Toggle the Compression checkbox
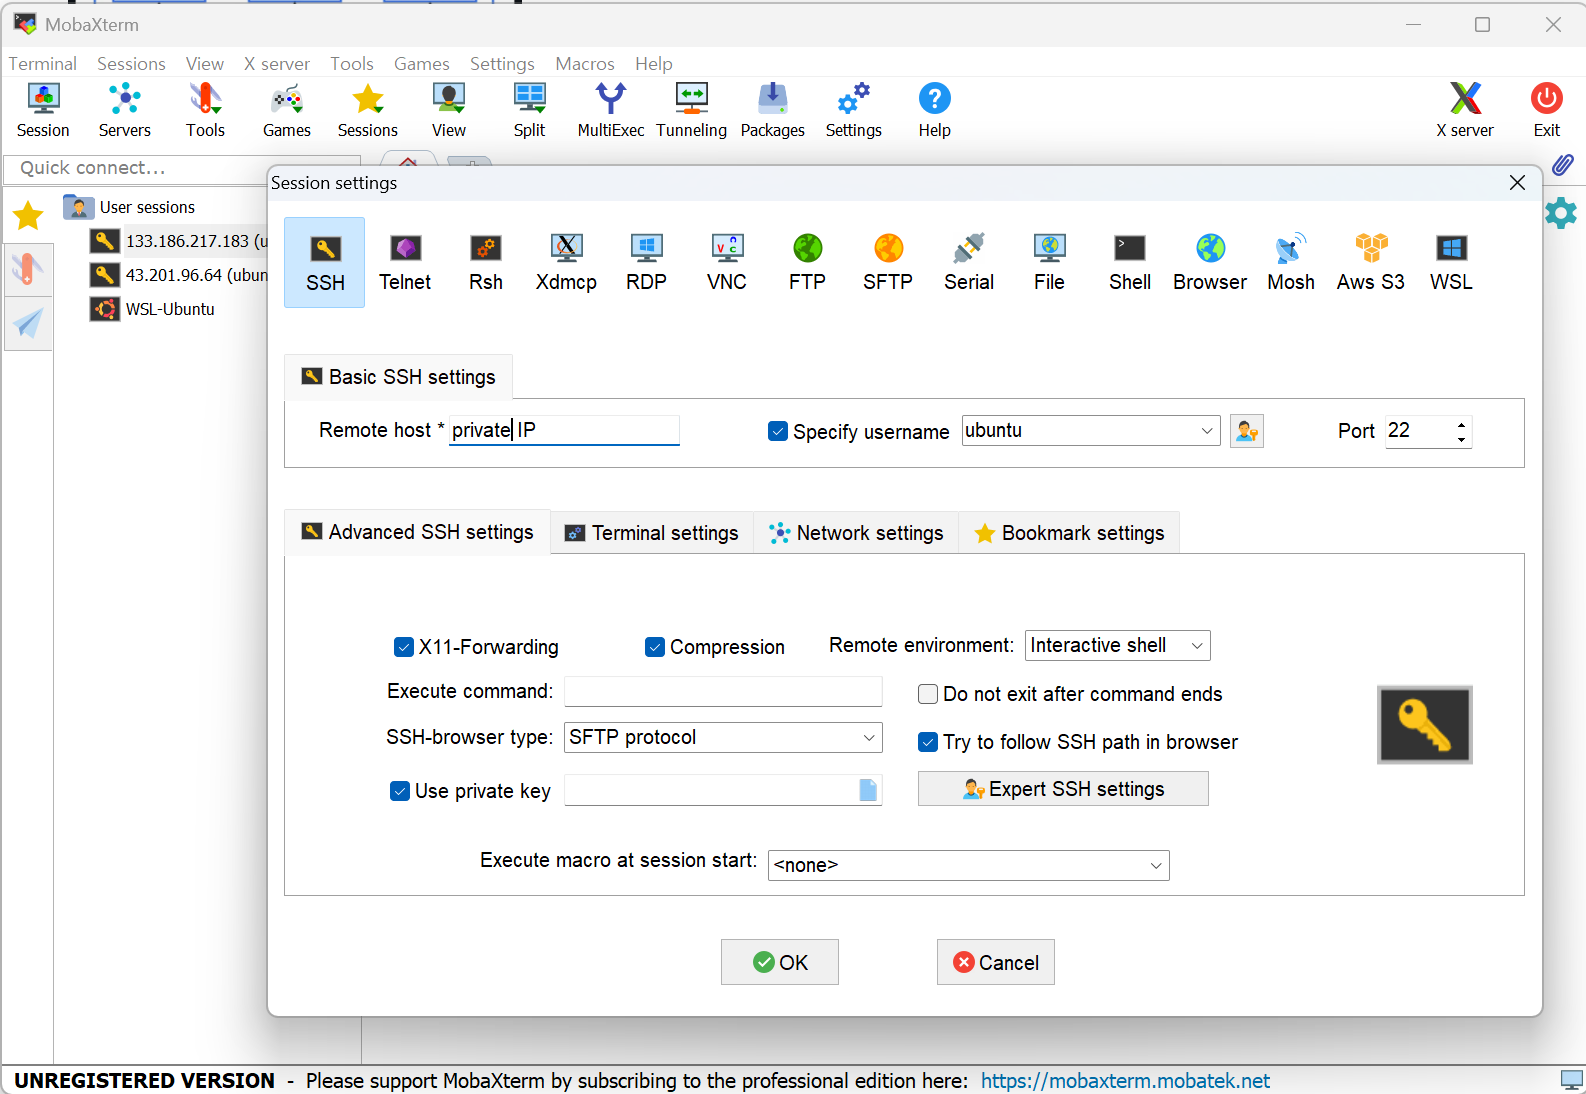The image size is (1586, 1094). click(655, 647)
